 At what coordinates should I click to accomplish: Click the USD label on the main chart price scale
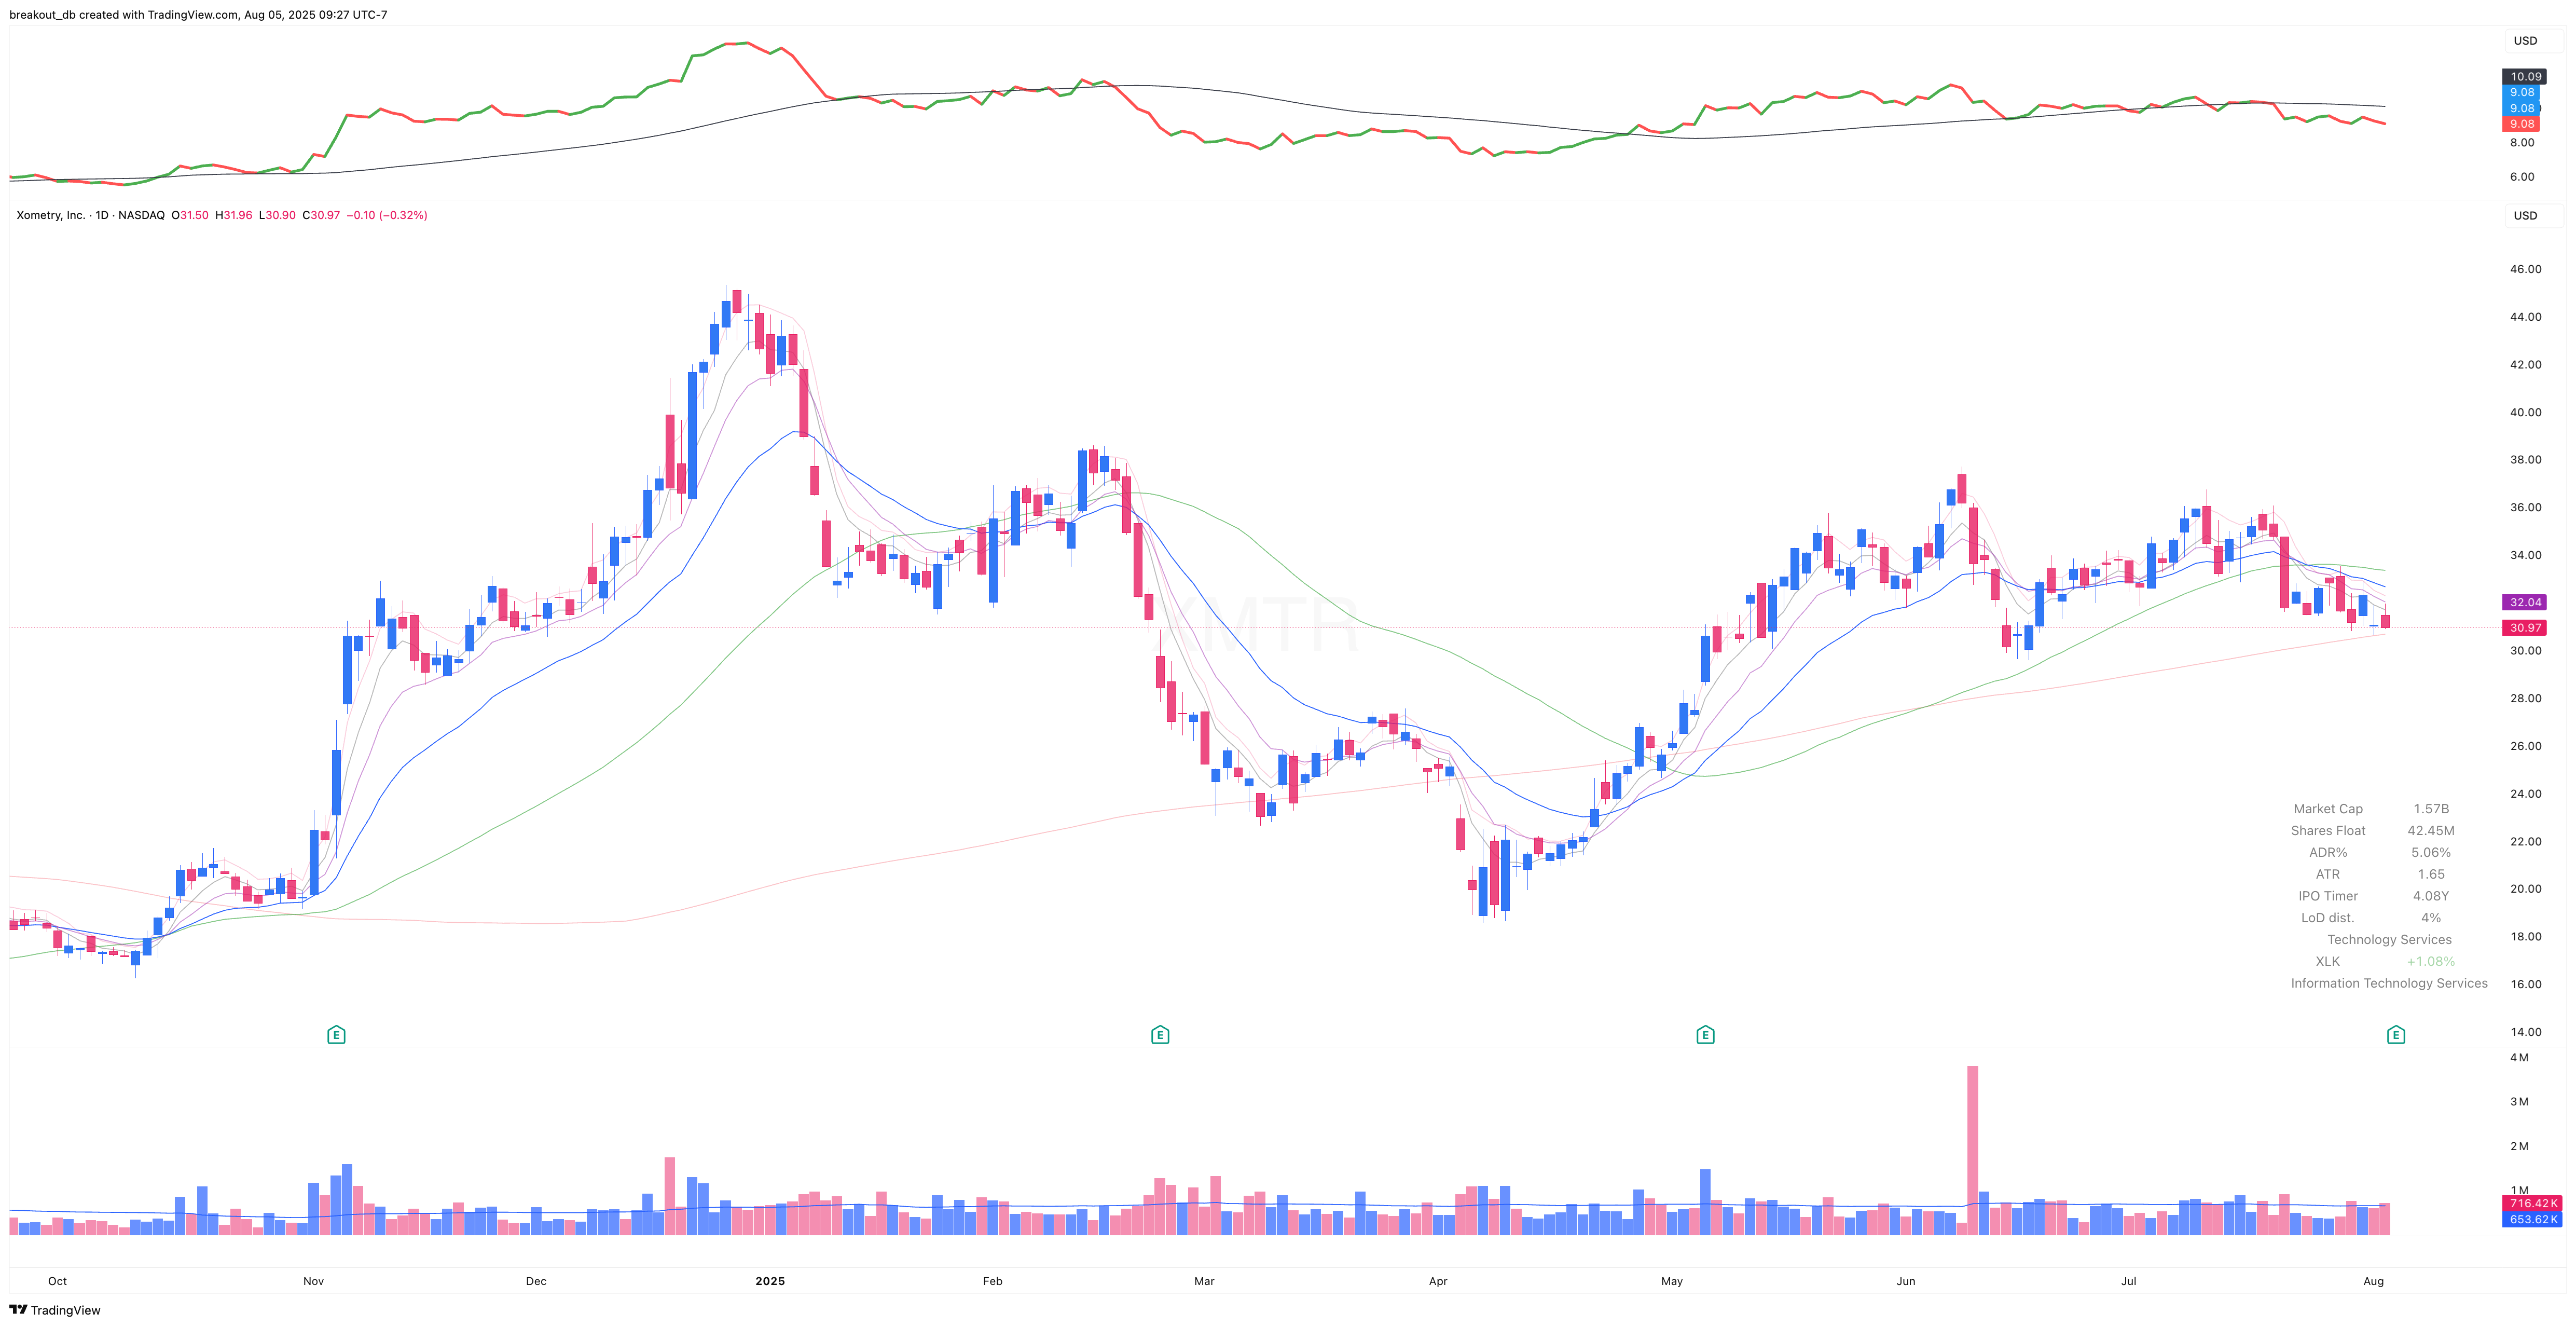(2525, 215)
